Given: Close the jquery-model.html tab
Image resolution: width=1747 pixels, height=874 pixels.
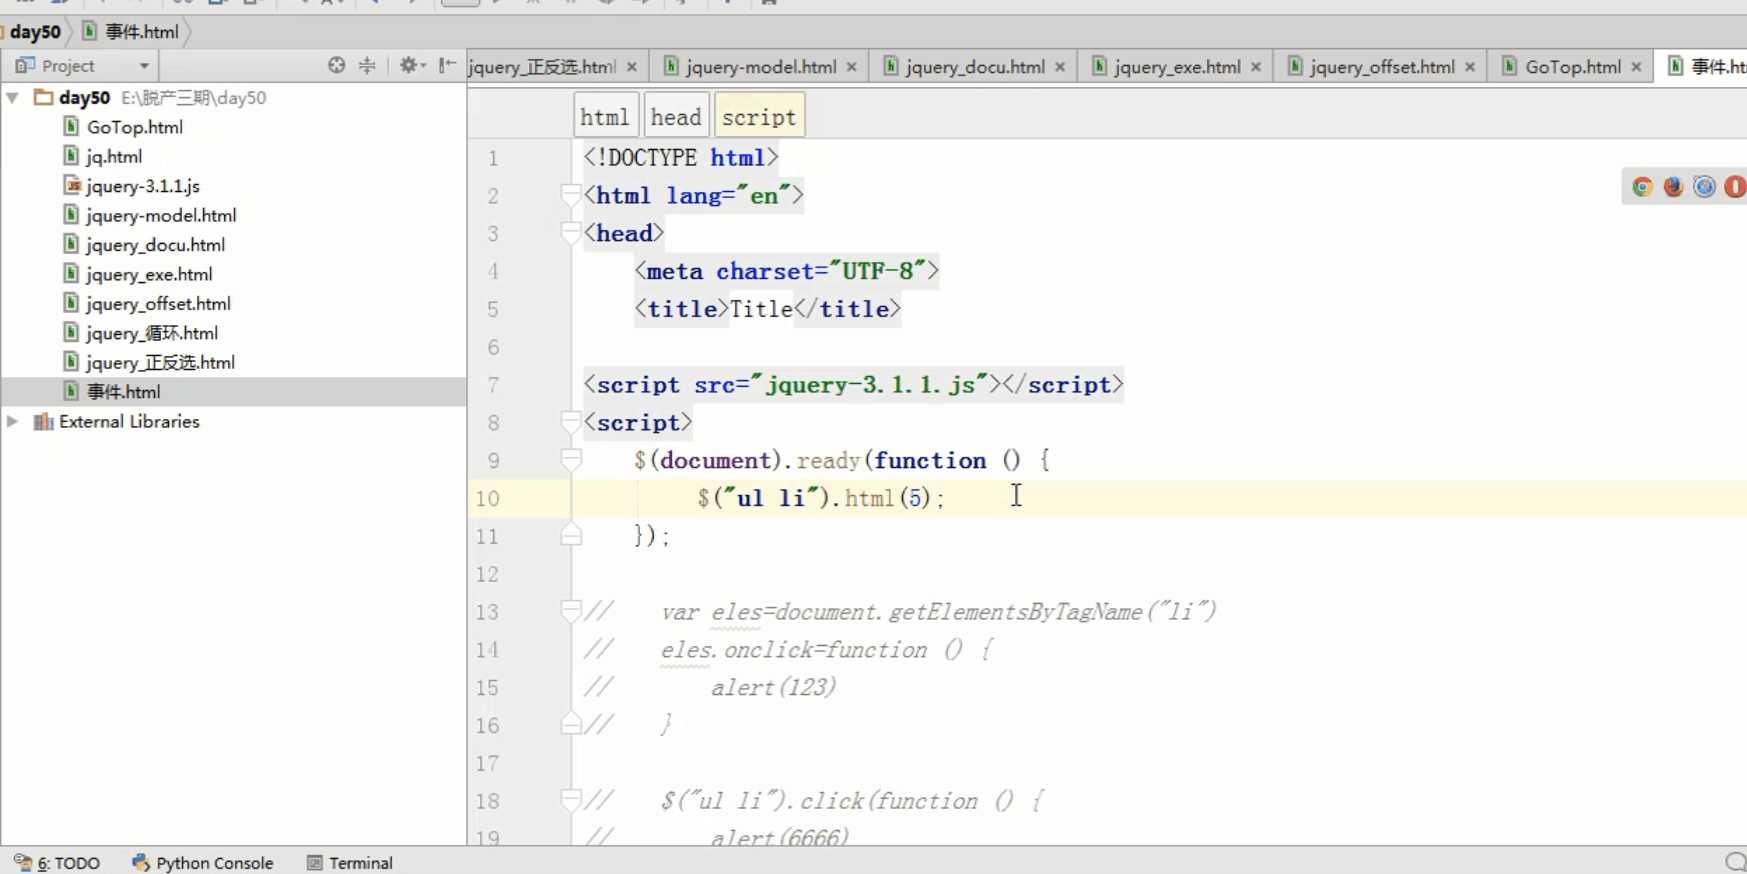Looking at the screenshot, I should point(851,67).
